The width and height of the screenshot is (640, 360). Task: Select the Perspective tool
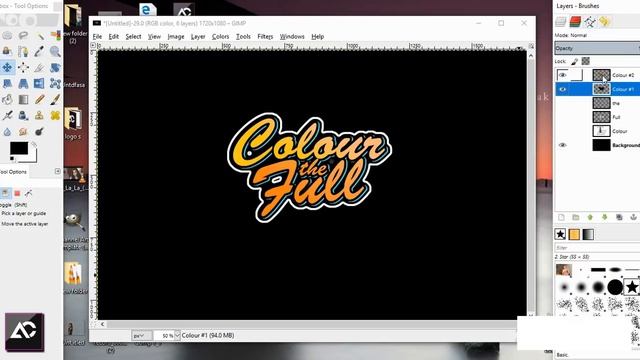tap(23, 83)
